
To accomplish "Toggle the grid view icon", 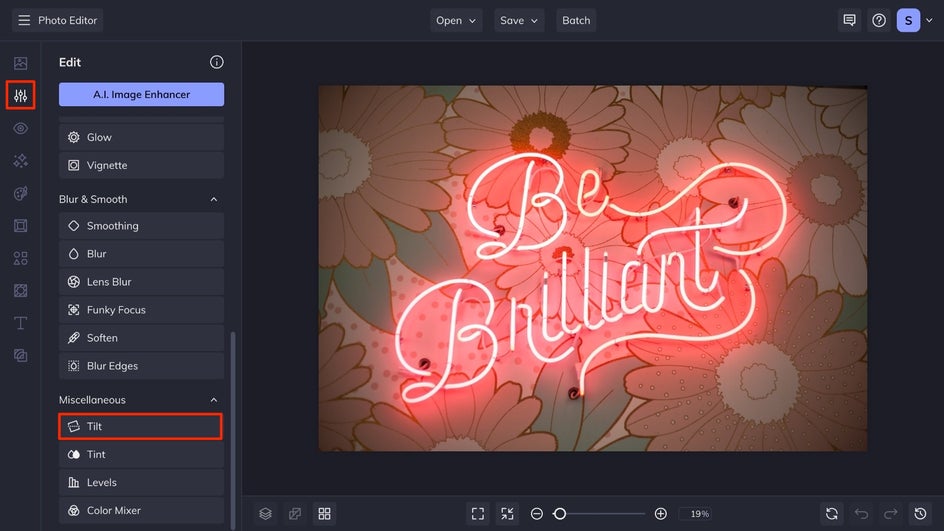I will click(324, 514).
